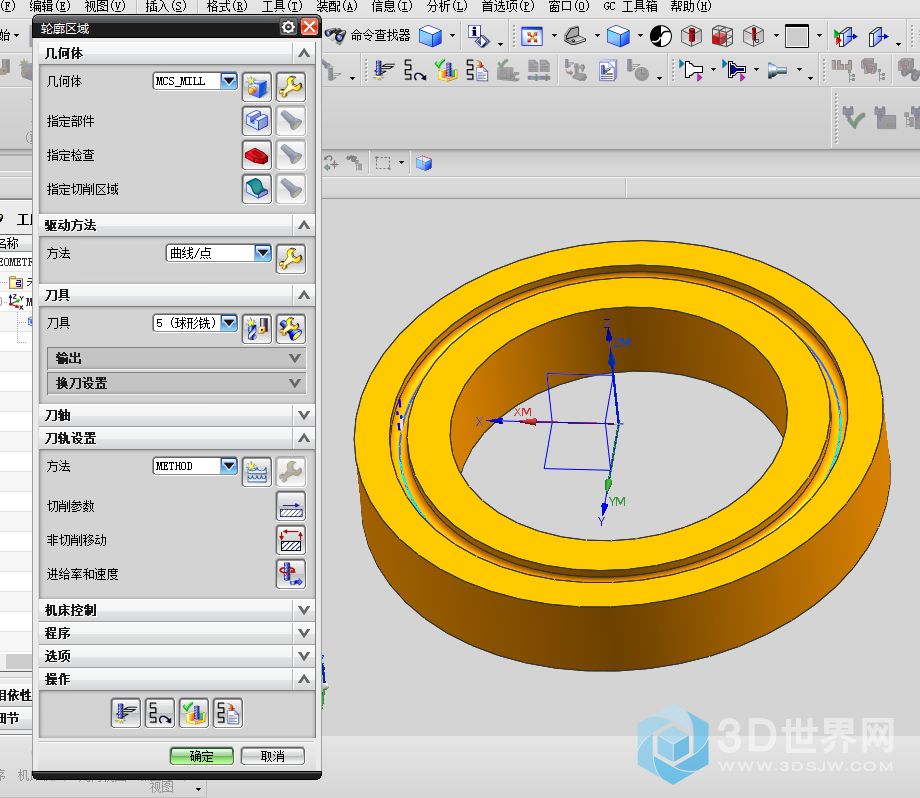Open dialog settings gear in 轮廓区域 title bar
920x798 pixels.
(x=288, y=27)
